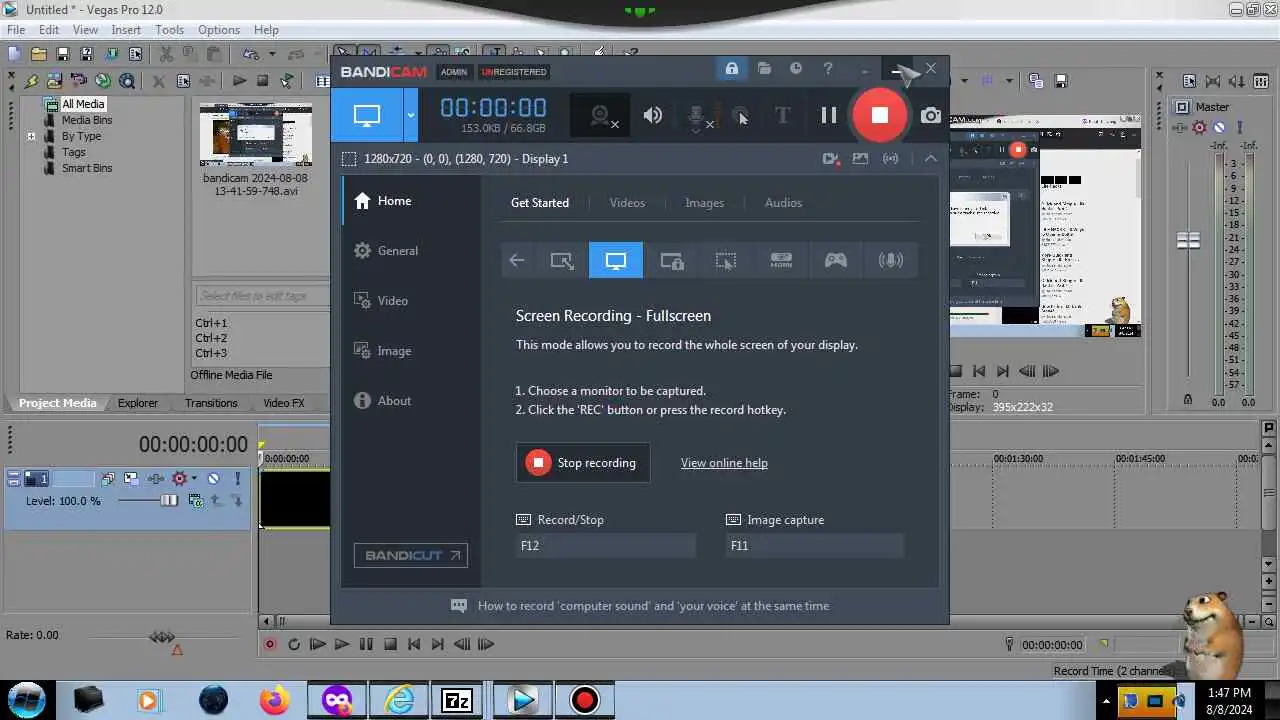This screenshot has width=1280, height=720.
Task: Click the Vegas timeline record button
Action: (x=270, y=645)
